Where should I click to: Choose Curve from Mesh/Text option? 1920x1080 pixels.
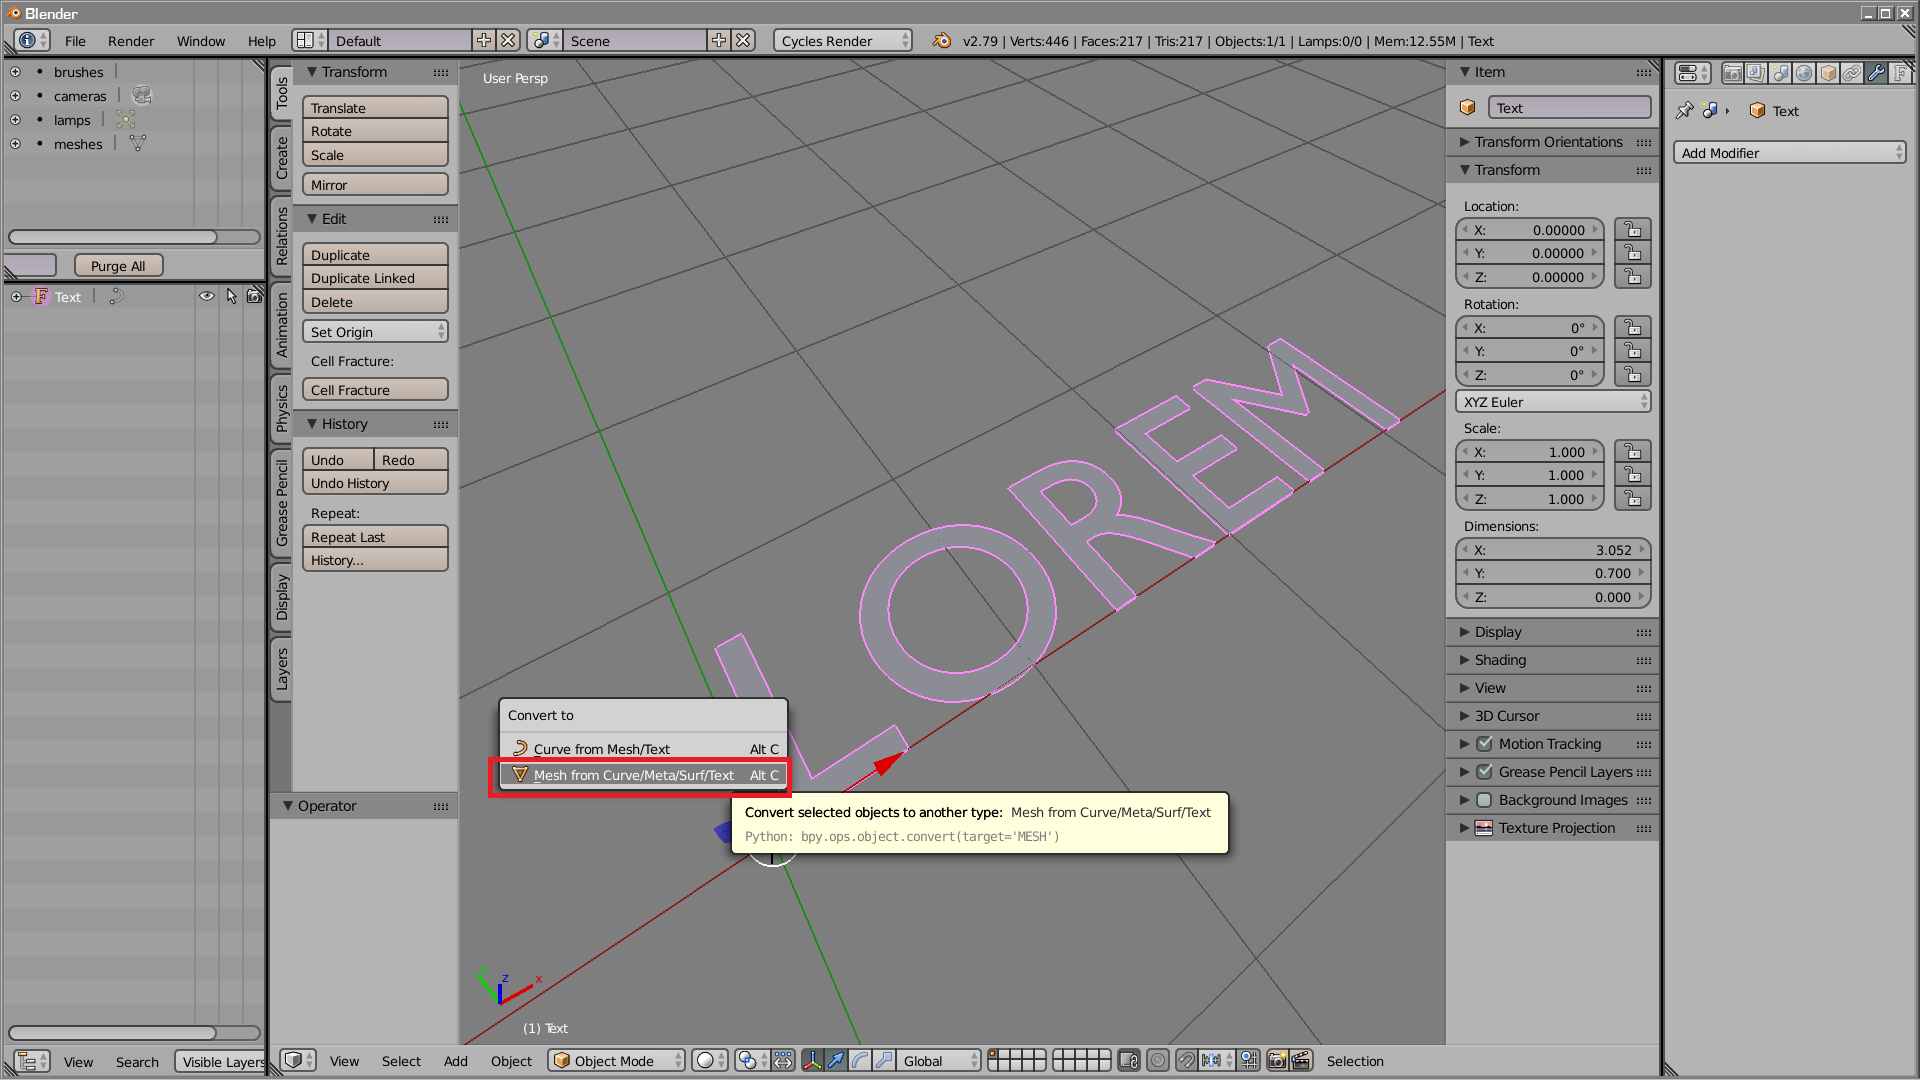click(644, 749)
